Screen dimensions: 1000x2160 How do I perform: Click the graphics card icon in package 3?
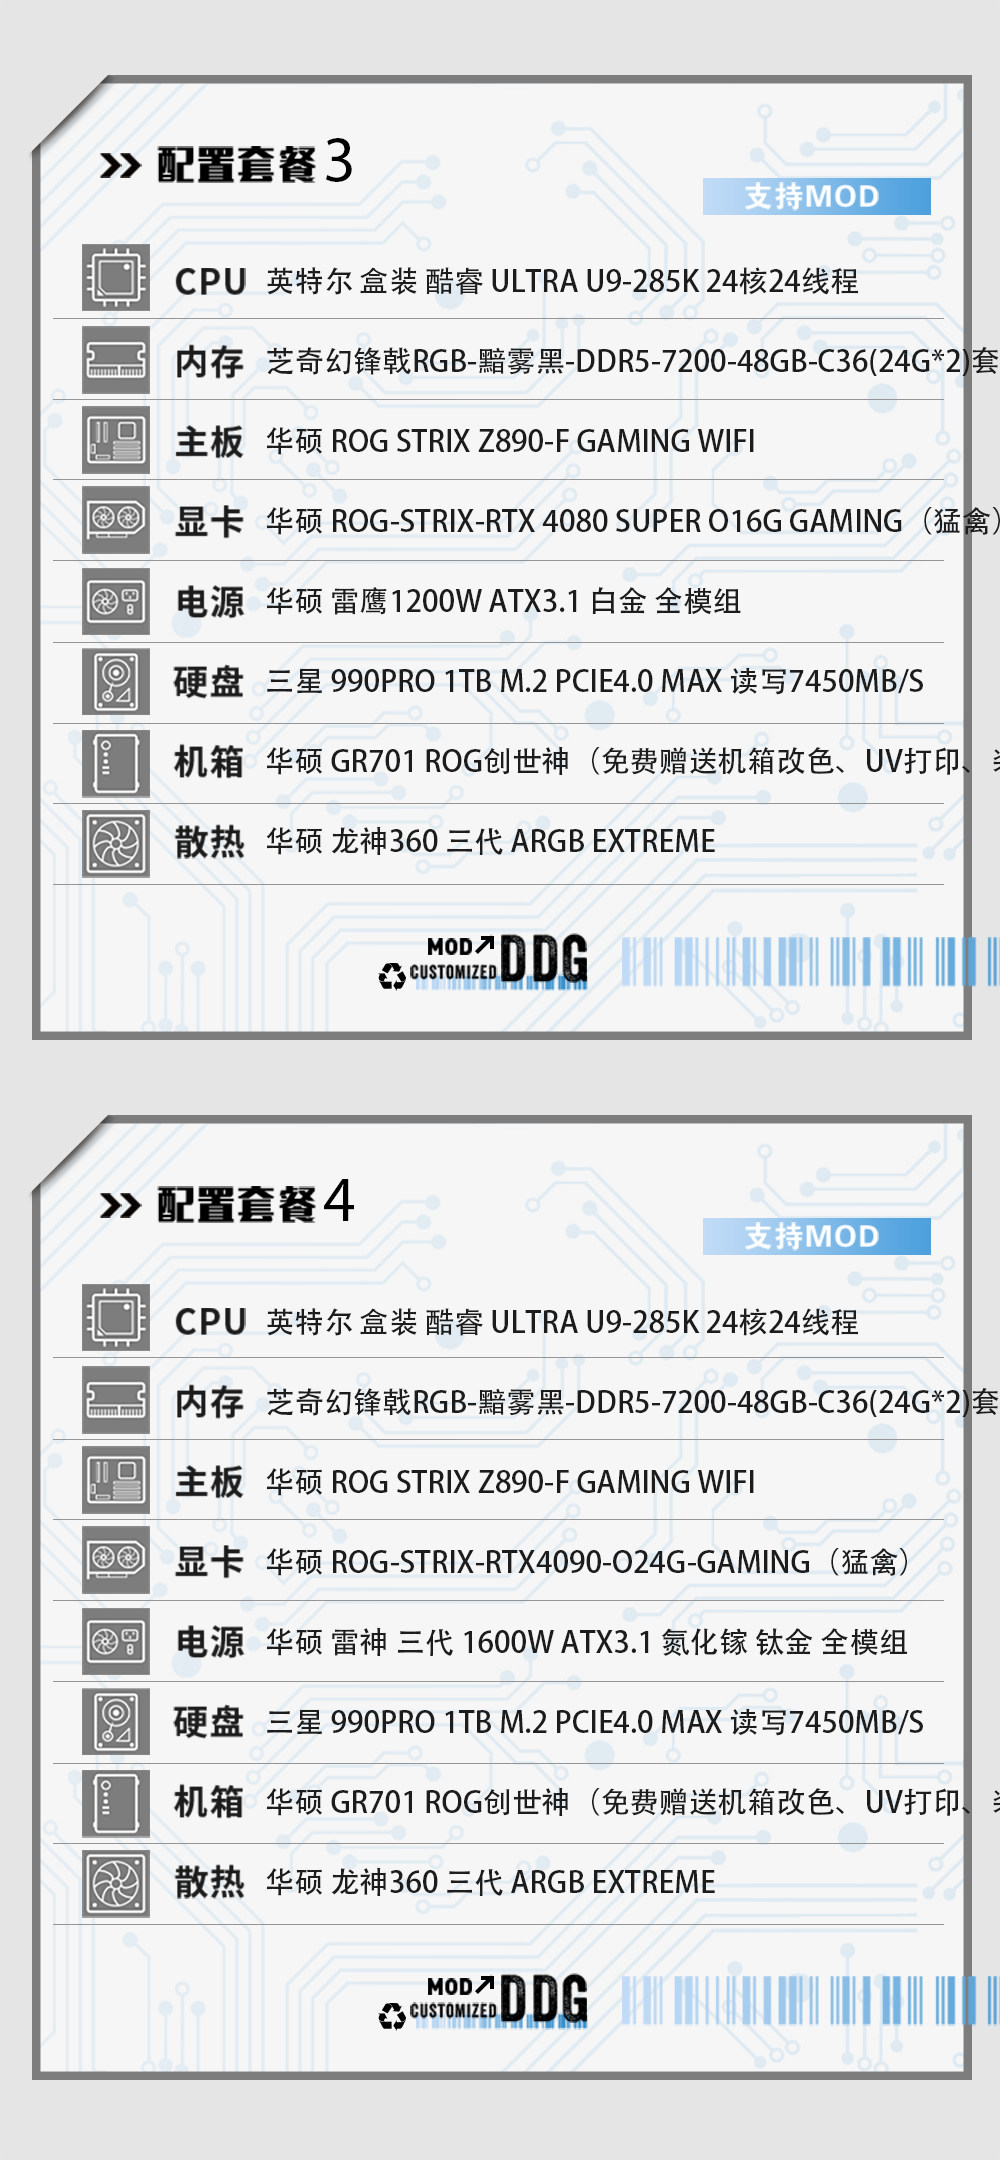coord(116,520)
